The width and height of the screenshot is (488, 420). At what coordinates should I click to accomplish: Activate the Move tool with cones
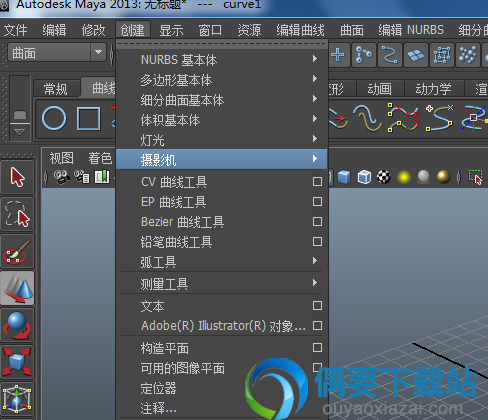(x=17, y=288)
